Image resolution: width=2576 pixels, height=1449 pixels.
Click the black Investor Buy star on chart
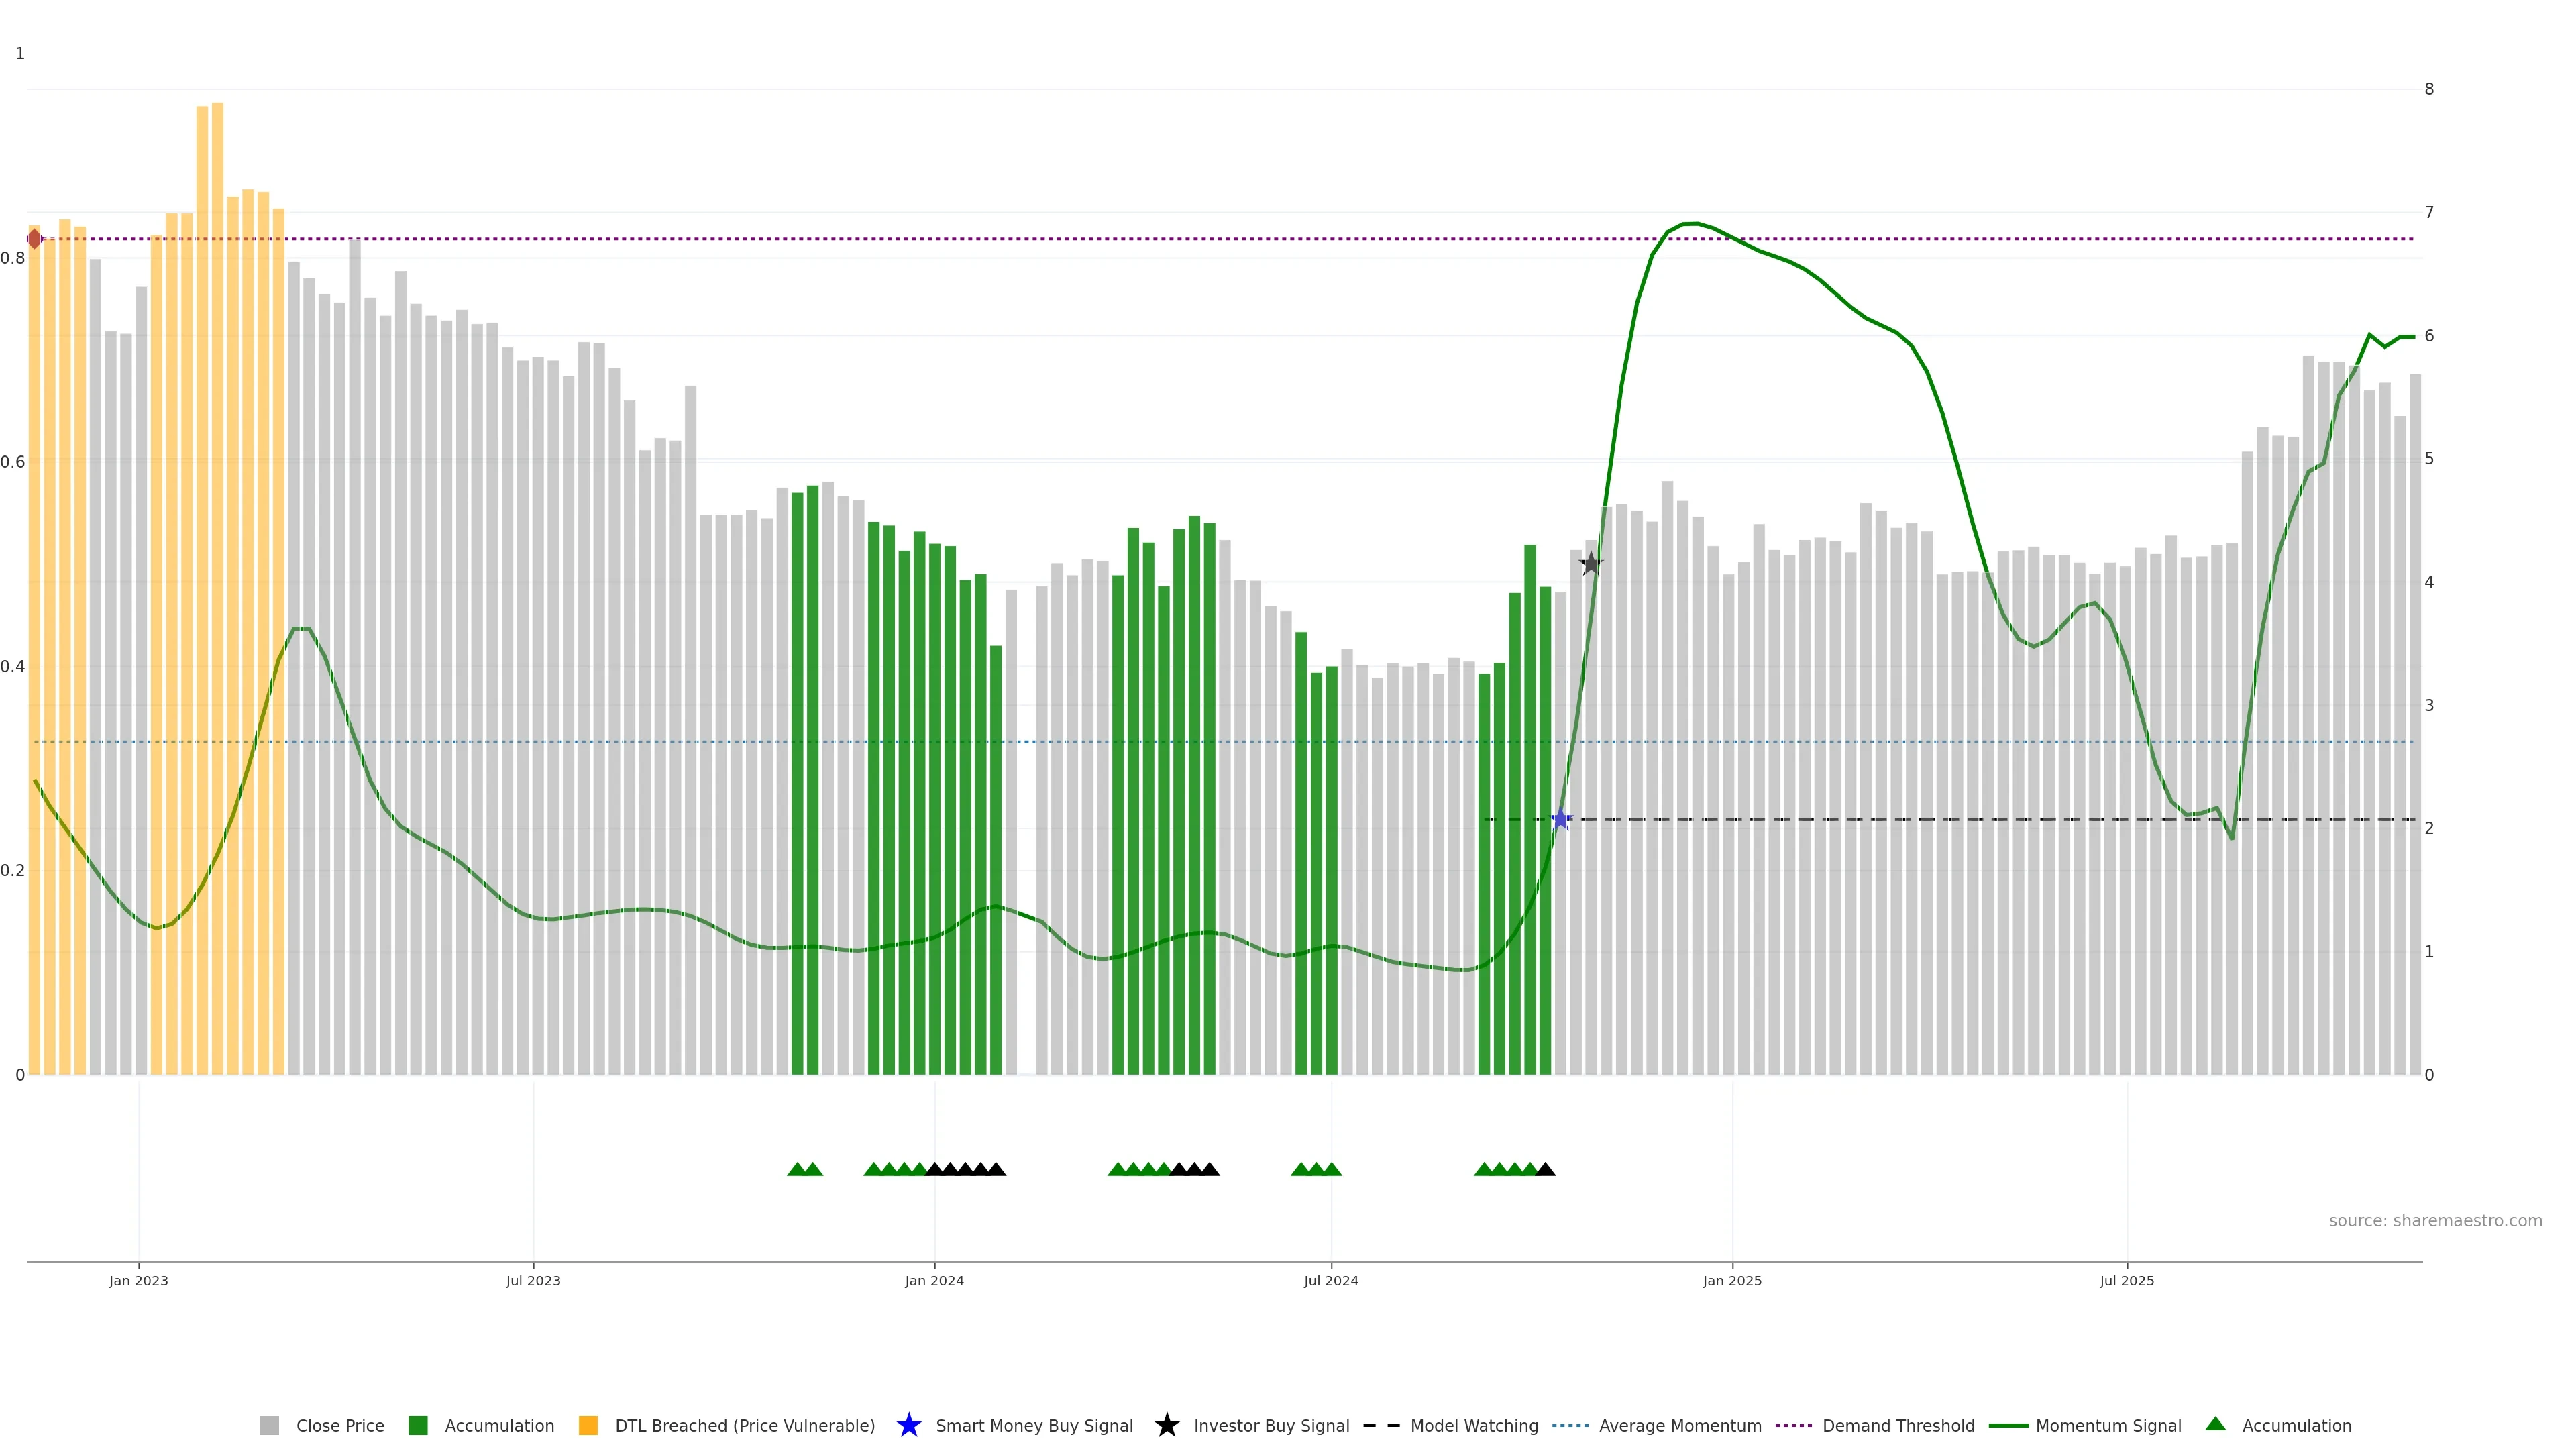1591,564
